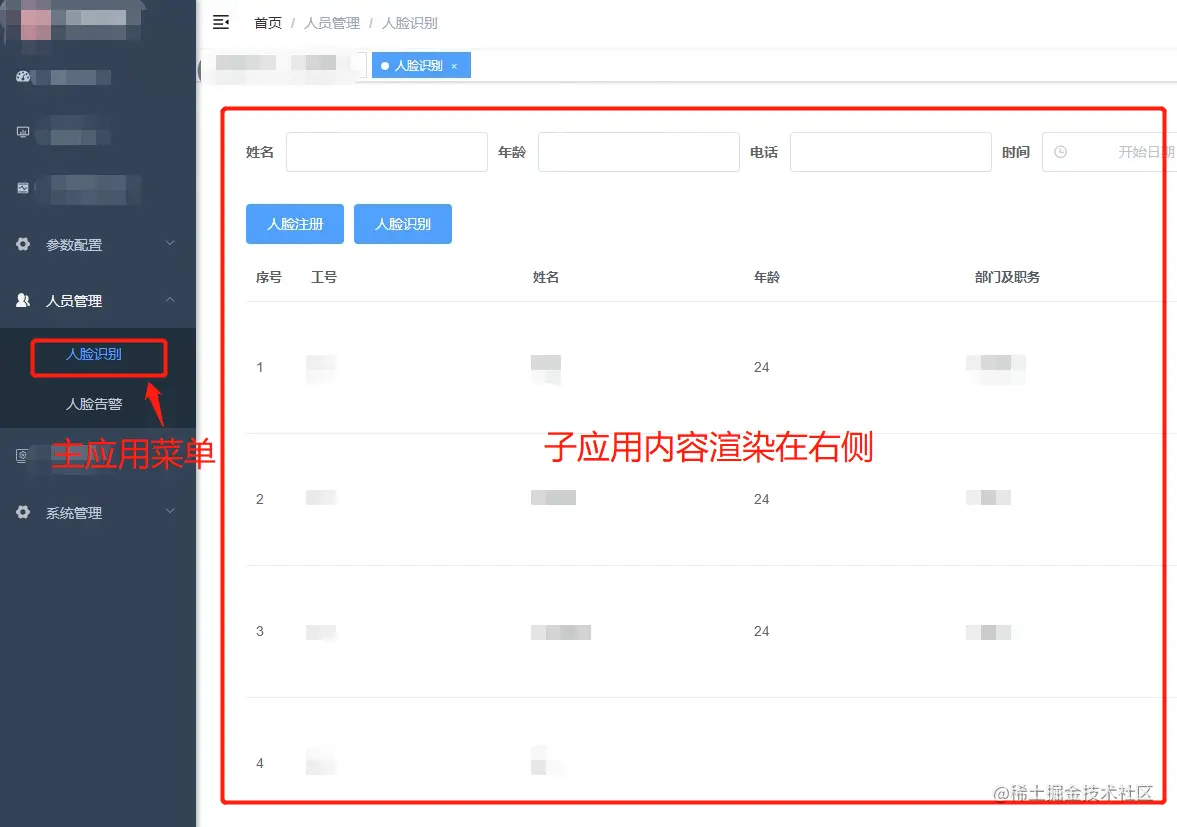Click the 部门及职务 column header

pyautogui.click(x=1007, y=277)
